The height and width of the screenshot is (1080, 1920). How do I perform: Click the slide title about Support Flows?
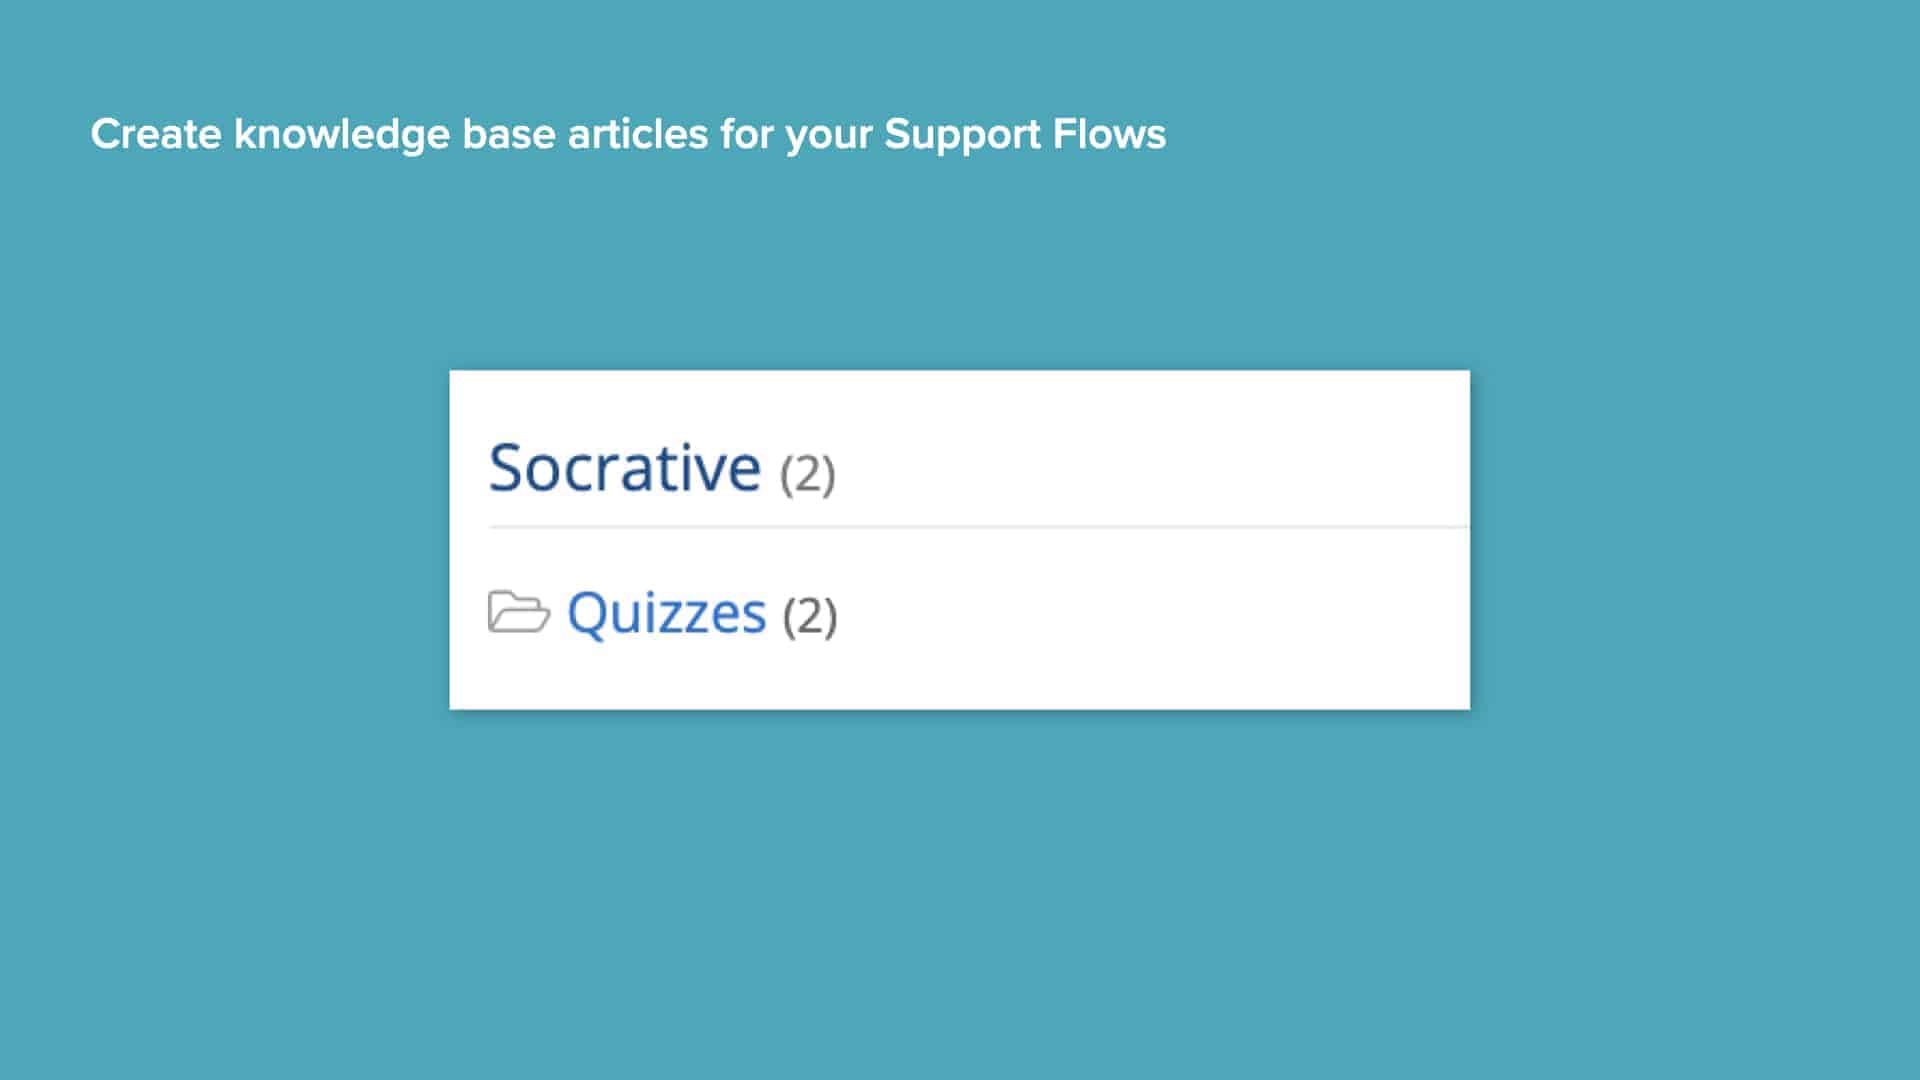(628, 133)
